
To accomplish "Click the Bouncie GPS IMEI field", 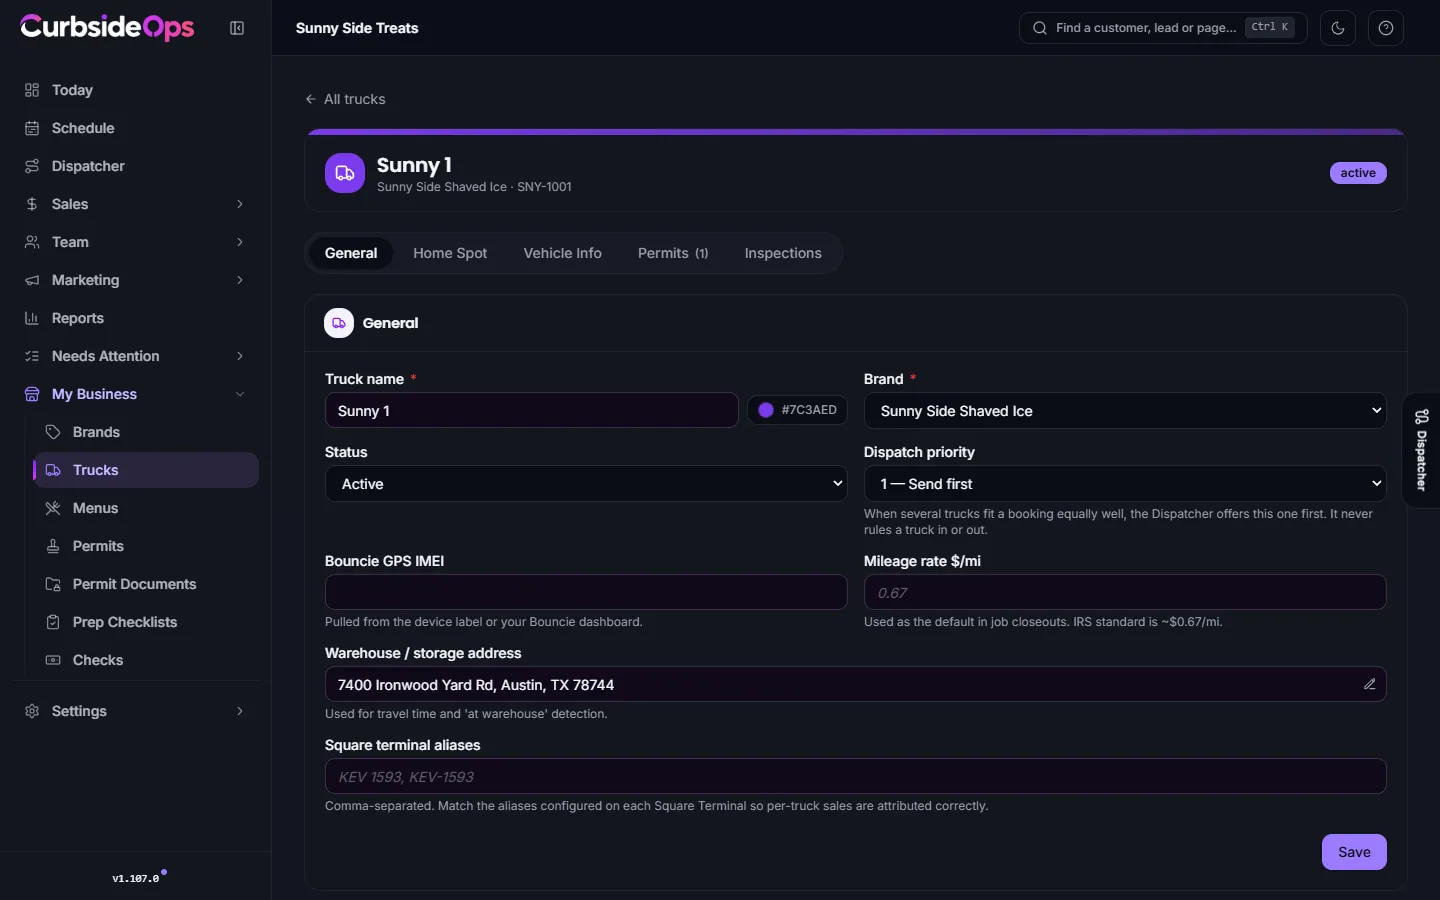I will 586,592.
